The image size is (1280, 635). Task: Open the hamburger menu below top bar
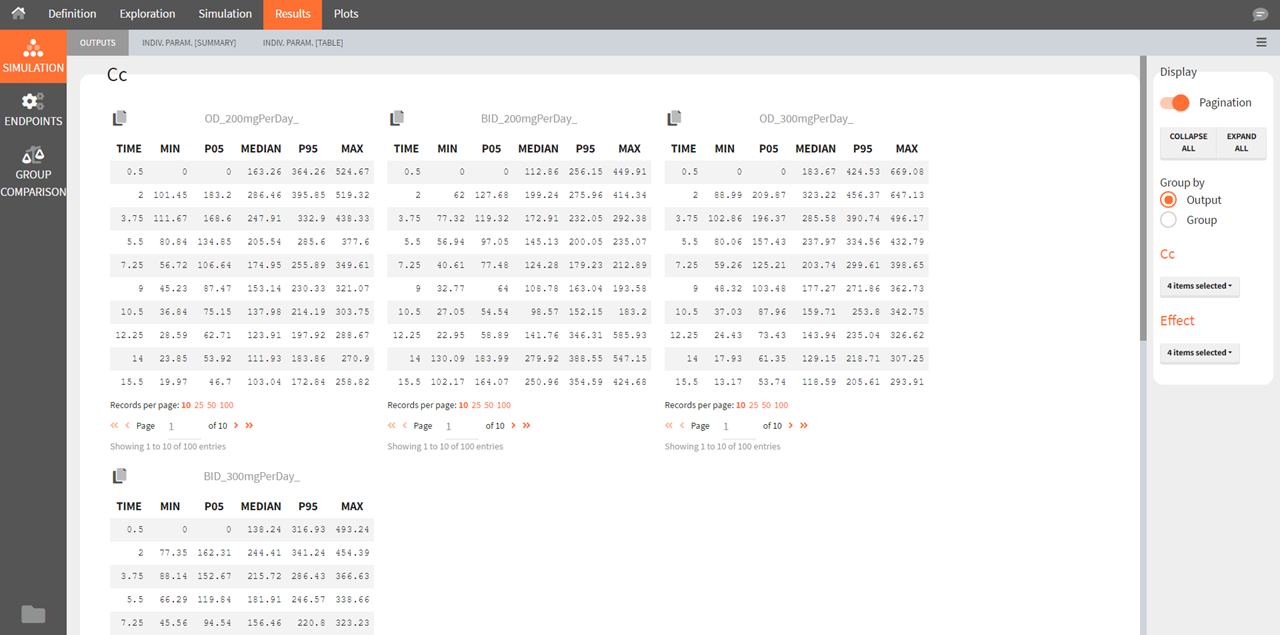click(1261, 42)
